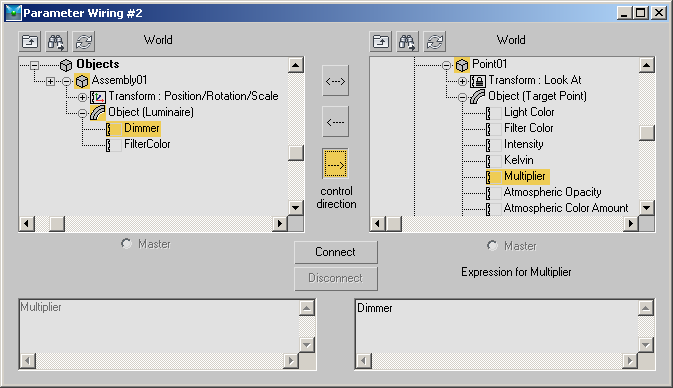The height and width of the screenshot is (388, 673).
Task: Toggle highlighted right-pointing control direction arrow
Action: tap(335, 164)
